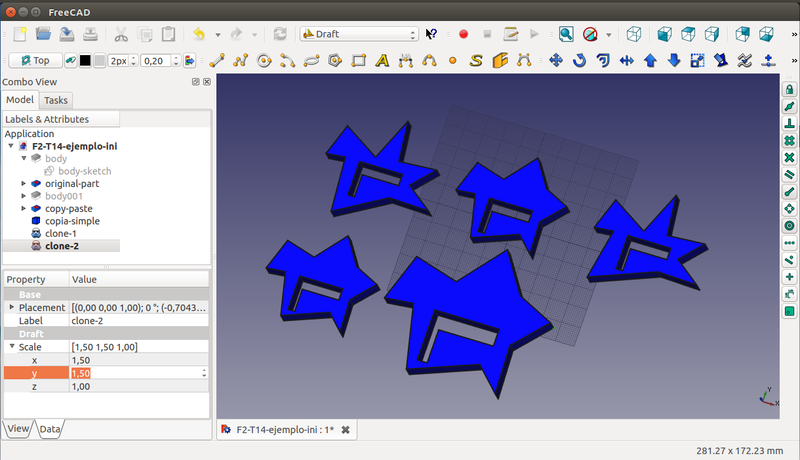Toggle the float button of Combo View
The image size is (800, 460).
pyautogui.click(x=196, y=82)
